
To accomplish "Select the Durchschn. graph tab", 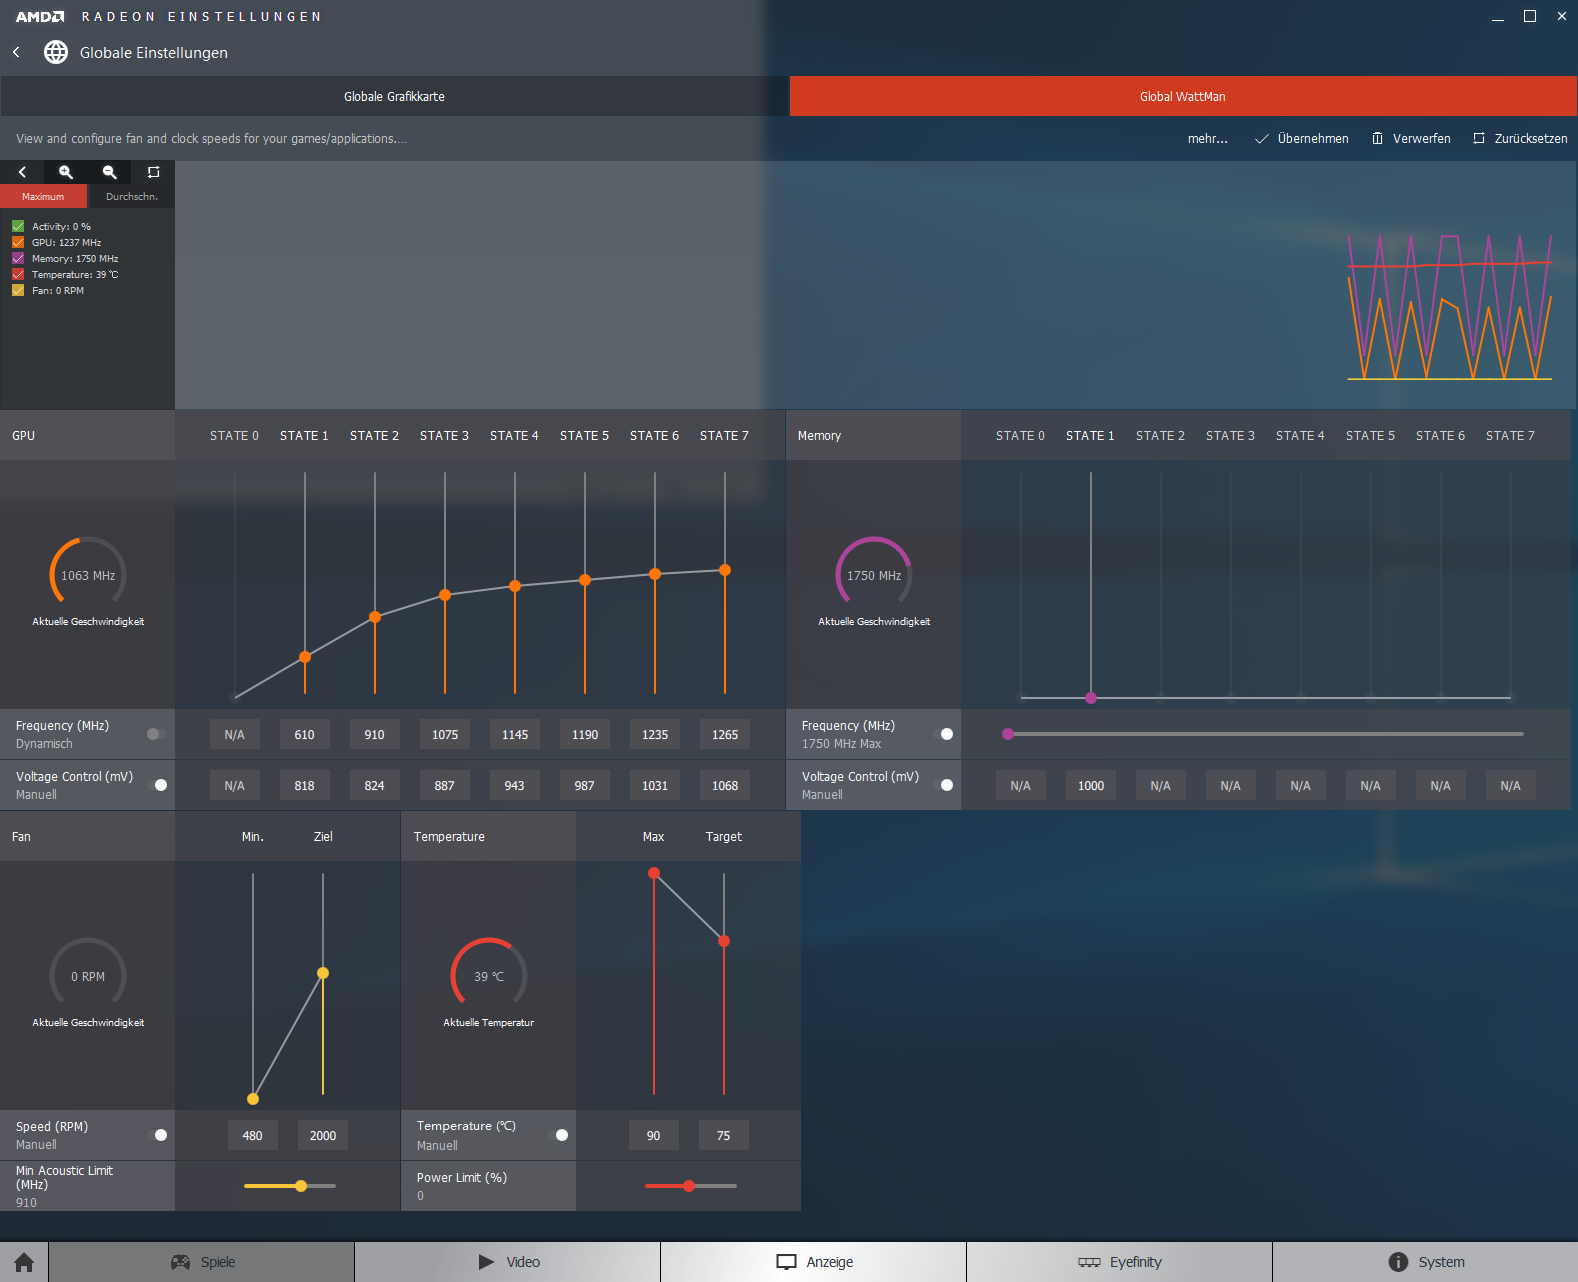I will [x=131, y=196].
